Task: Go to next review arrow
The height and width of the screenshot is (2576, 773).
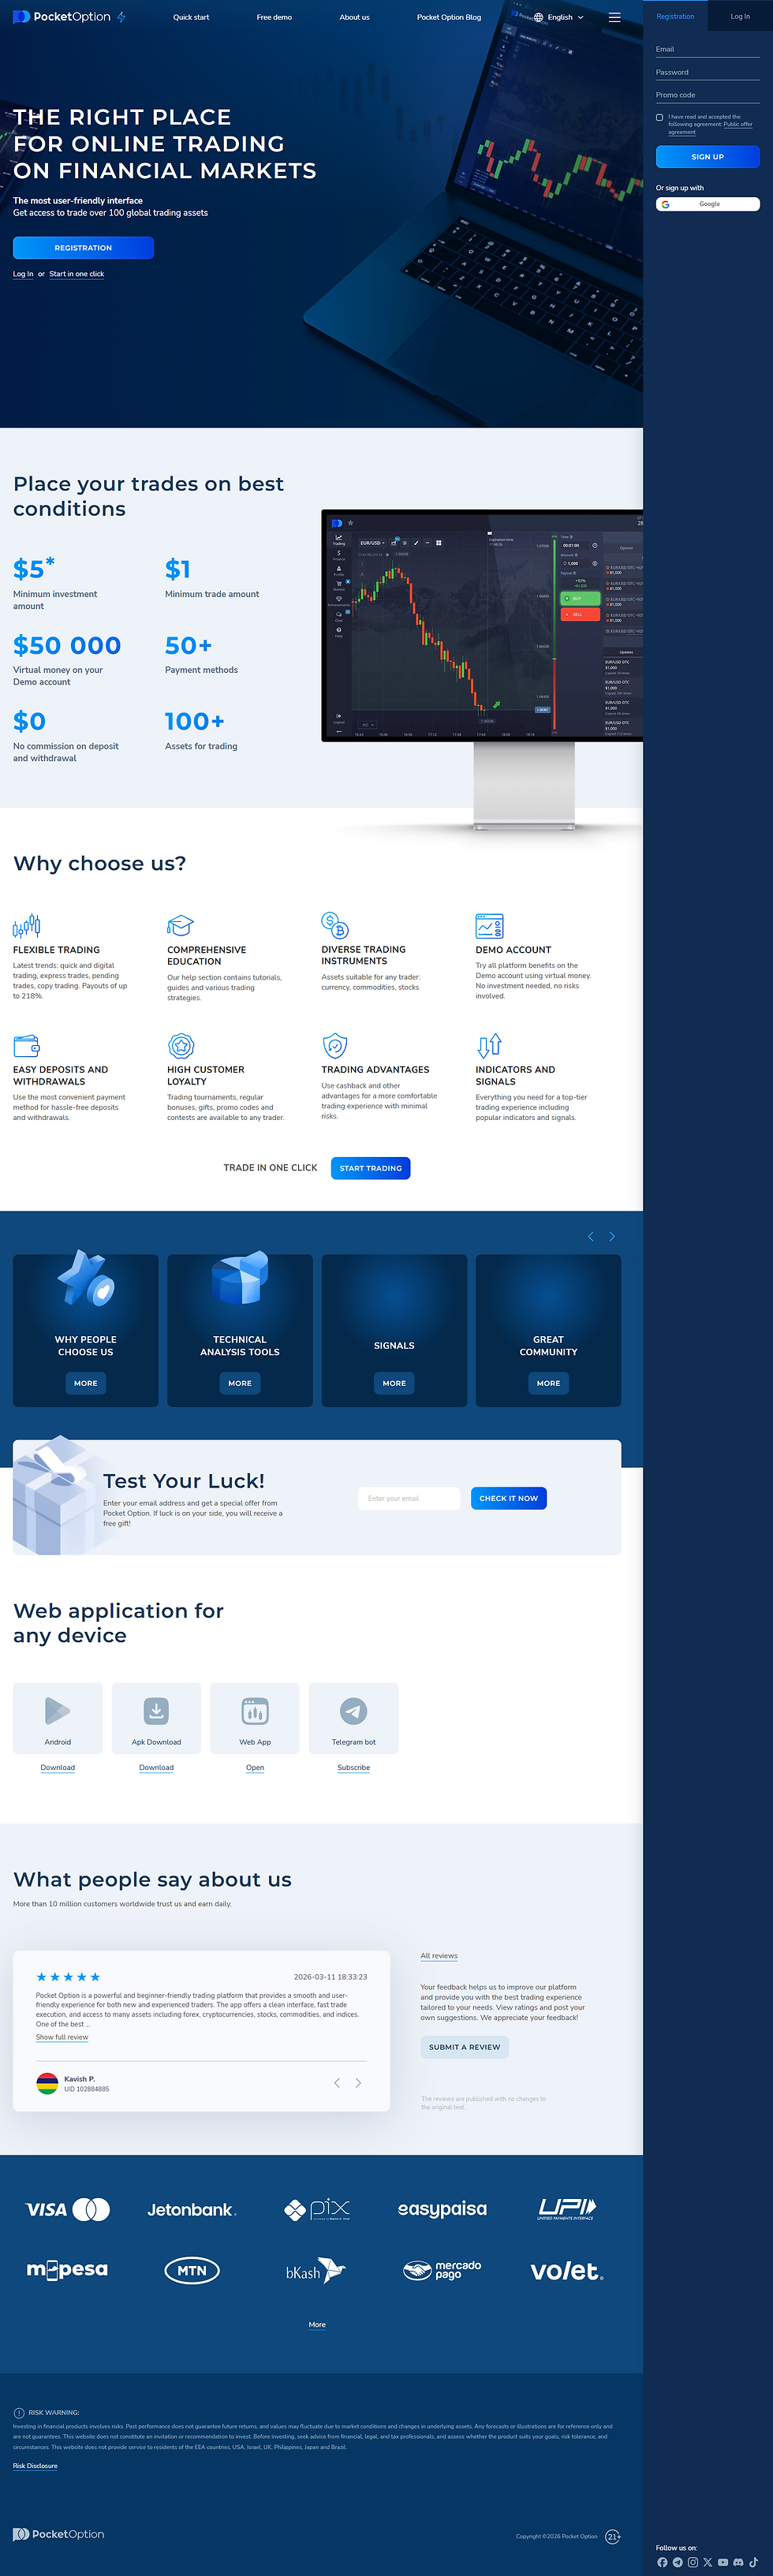Action: (358, 2083)
